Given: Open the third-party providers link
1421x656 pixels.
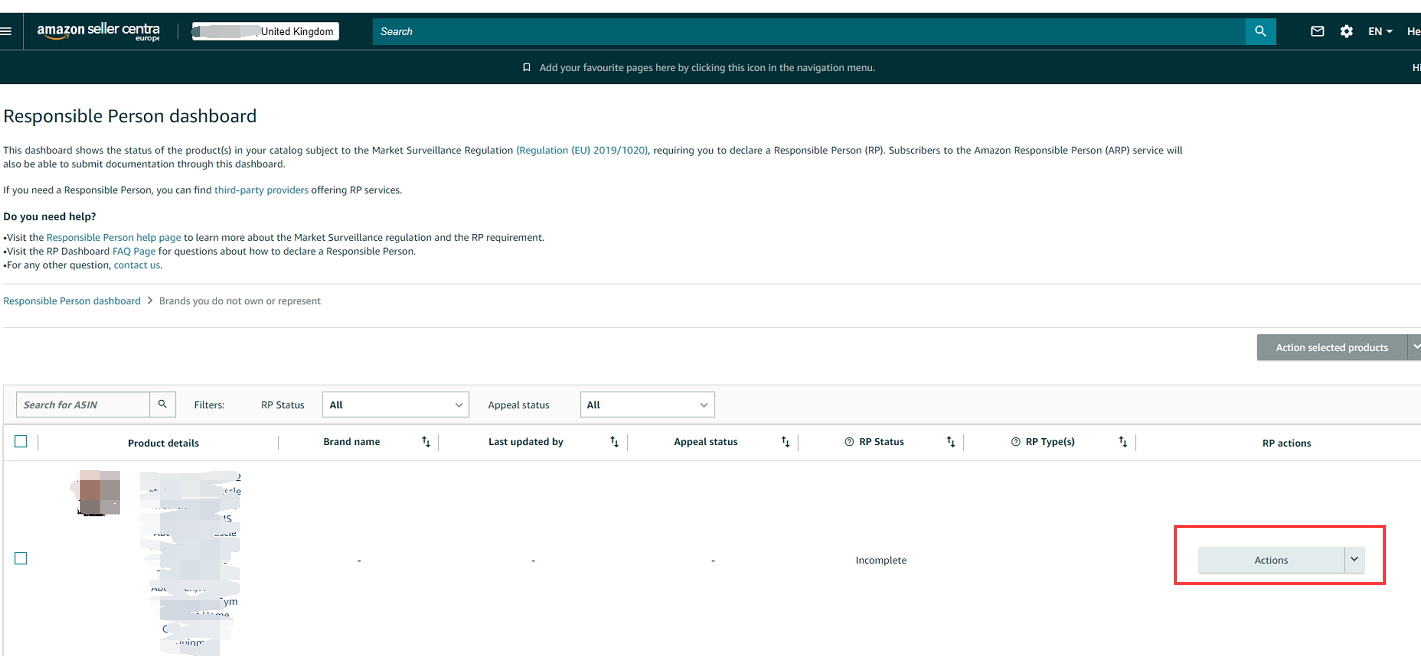Looking at the screenshot, I should (261, 190).
